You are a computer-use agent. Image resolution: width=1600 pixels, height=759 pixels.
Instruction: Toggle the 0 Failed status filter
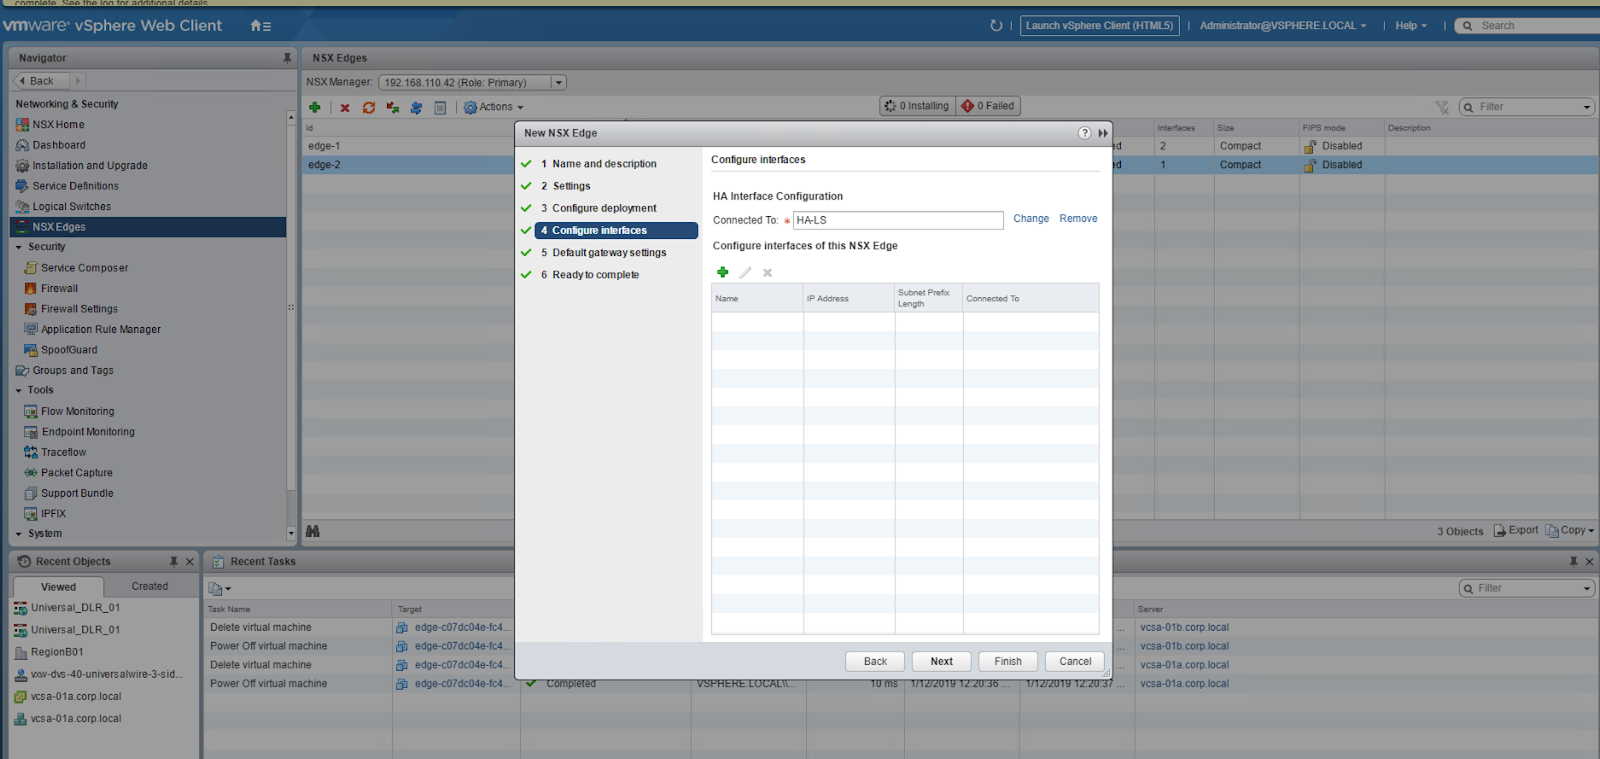tap(988, 106)
